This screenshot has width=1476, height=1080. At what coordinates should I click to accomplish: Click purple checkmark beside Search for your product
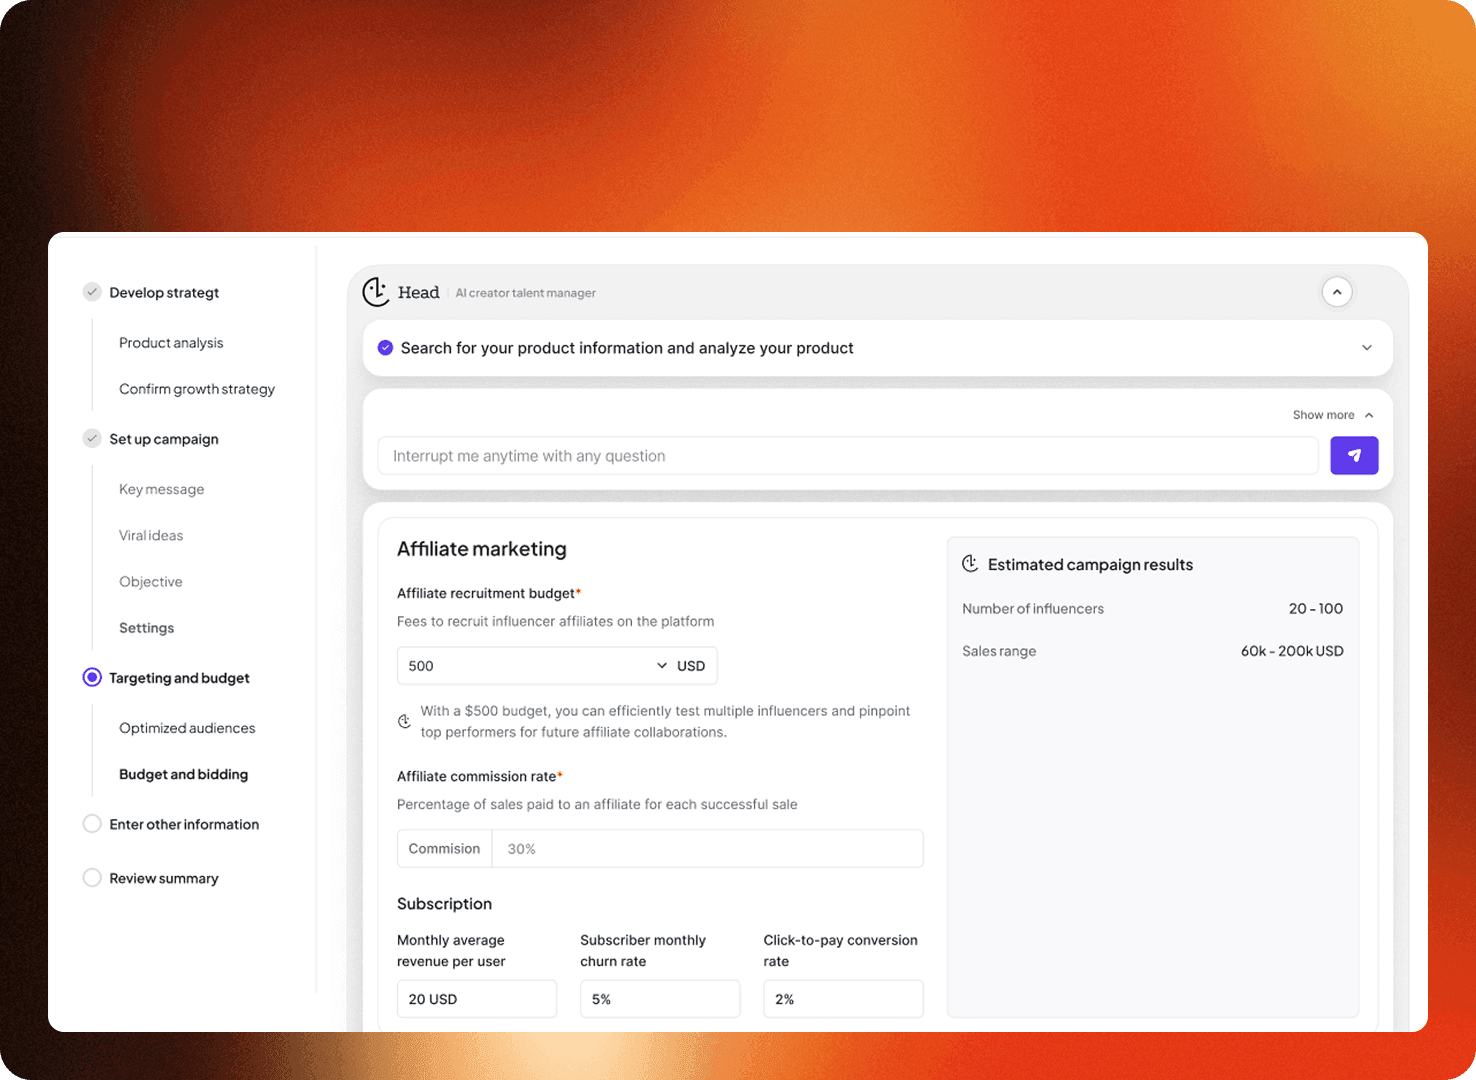pos(385,348)
